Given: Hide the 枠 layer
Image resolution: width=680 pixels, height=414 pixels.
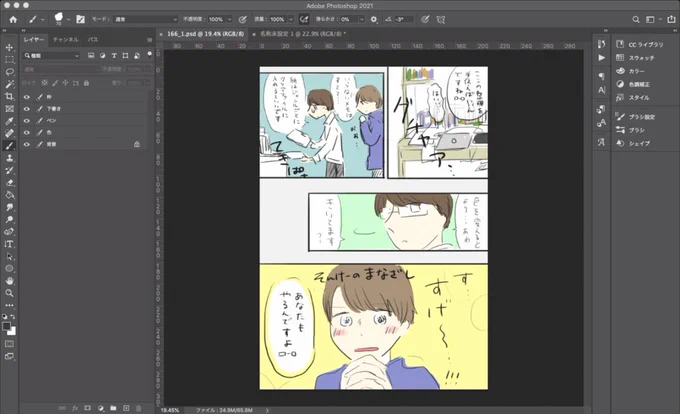Looking at the screenshot, I should 27,97.
